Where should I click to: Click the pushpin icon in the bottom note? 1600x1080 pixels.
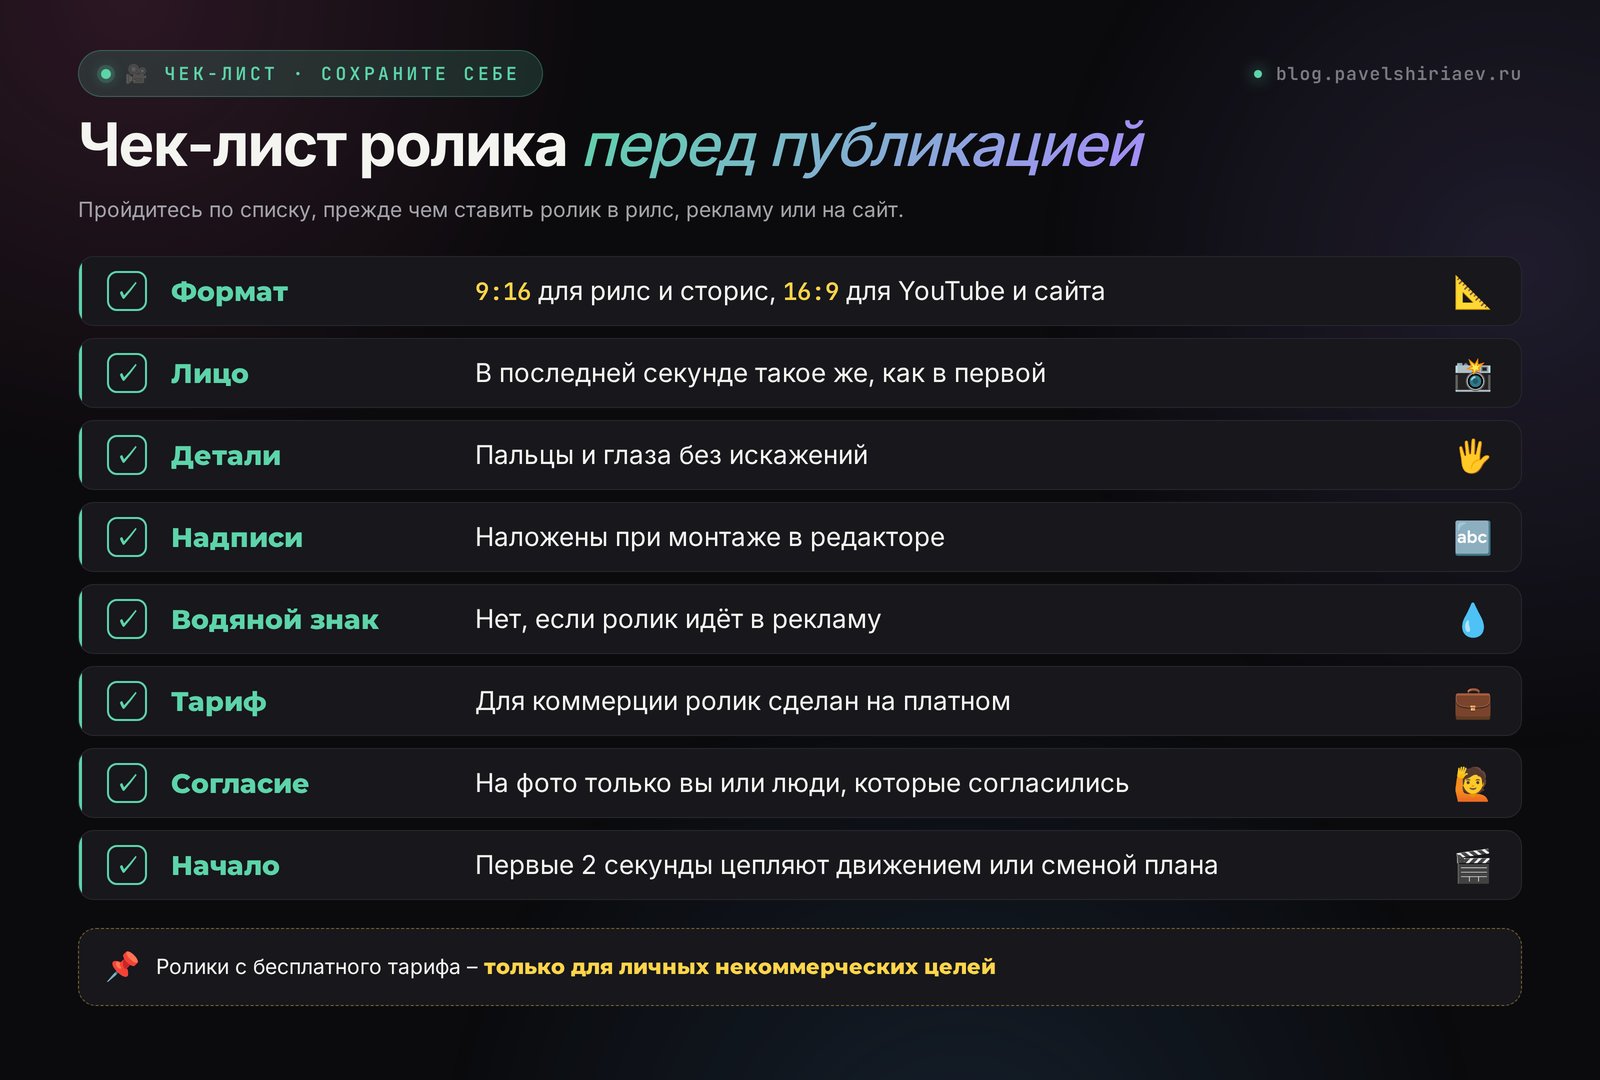[x=123, y=966]
